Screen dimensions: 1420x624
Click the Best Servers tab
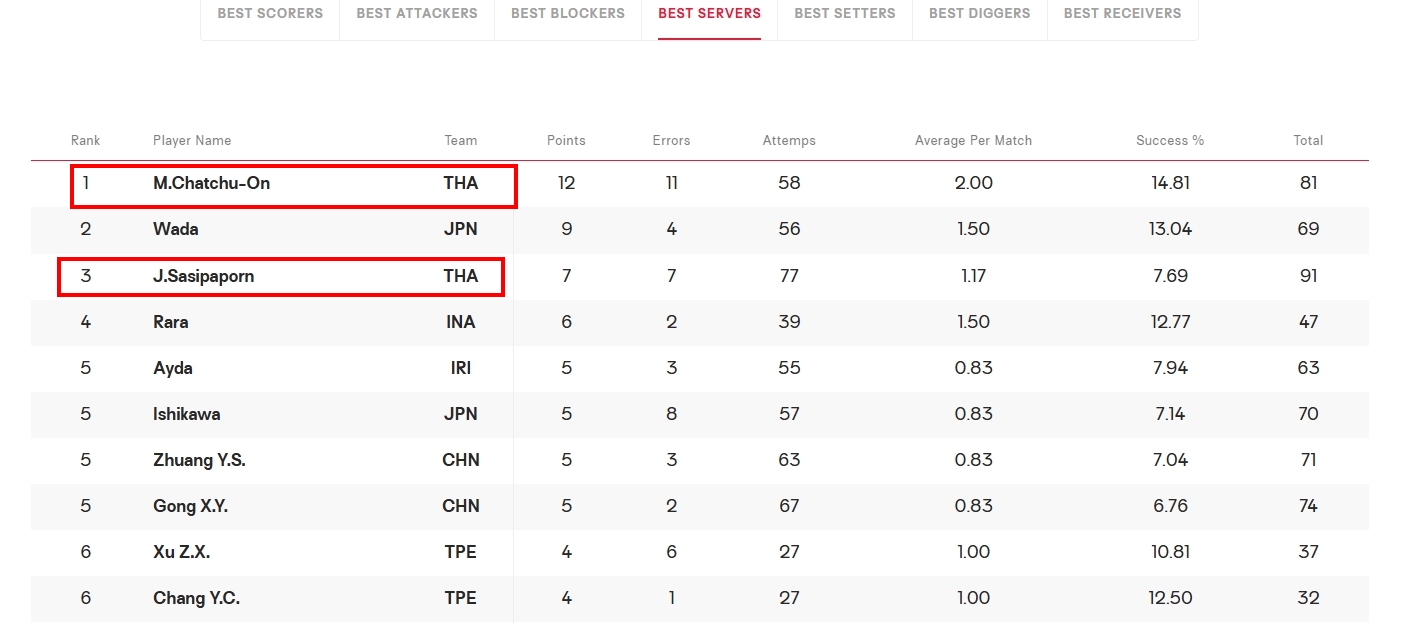709,13
